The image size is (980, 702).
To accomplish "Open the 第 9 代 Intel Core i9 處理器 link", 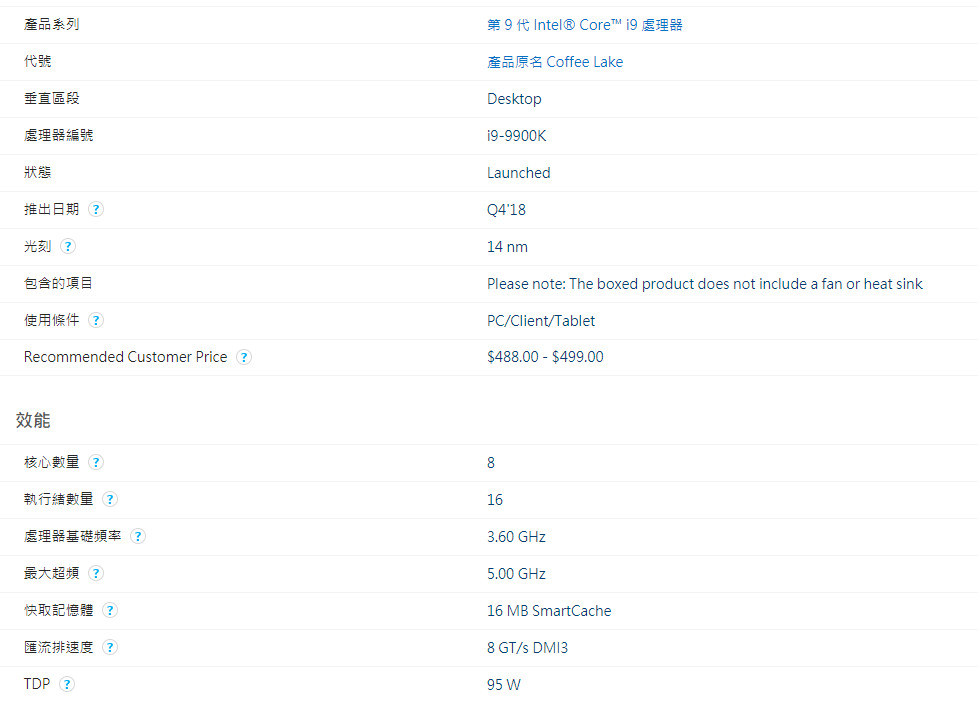I will (x=584, y=25).
